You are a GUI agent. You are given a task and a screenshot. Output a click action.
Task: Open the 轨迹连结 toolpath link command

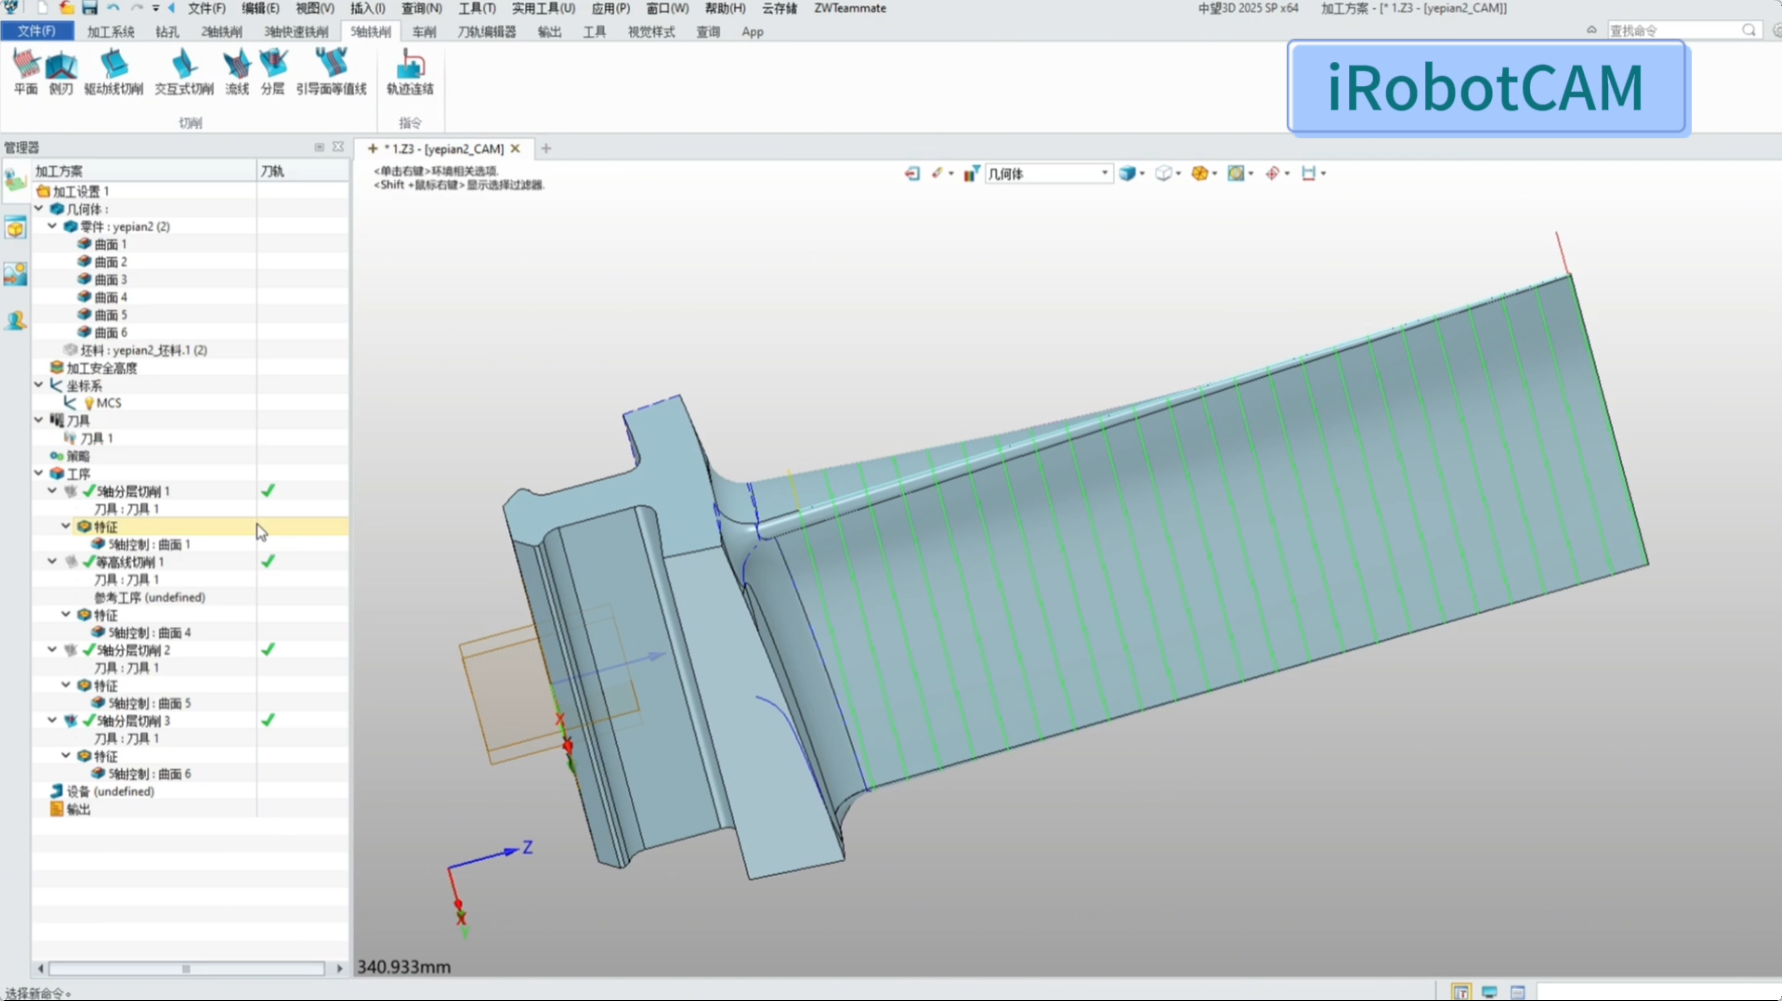[x=410, y=72]
